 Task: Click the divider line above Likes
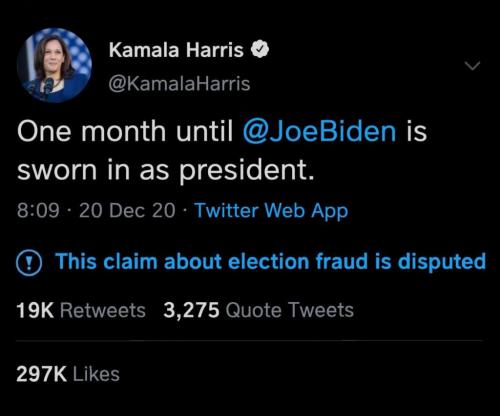point(249,341)
